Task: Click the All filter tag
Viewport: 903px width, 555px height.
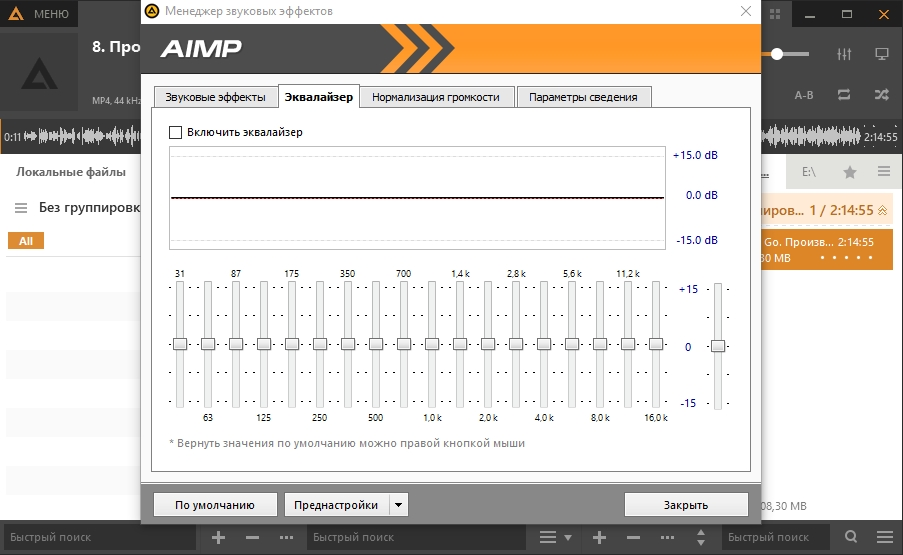Action: (26, 241)
